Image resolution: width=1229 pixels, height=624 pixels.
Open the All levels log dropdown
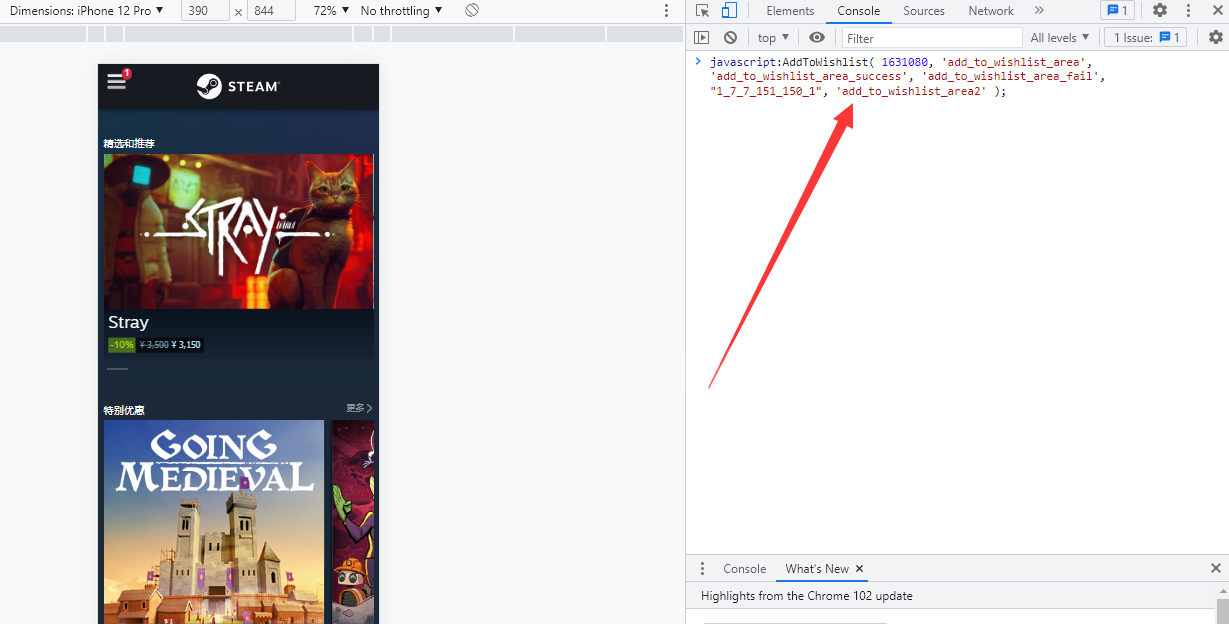(1060, 38)
